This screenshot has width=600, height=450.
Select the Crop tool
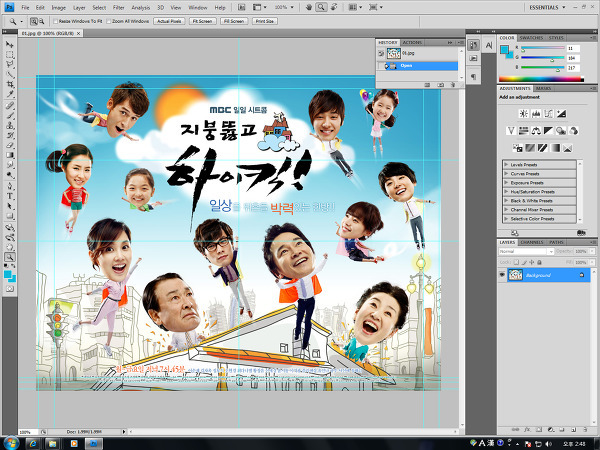click(10, 85)
